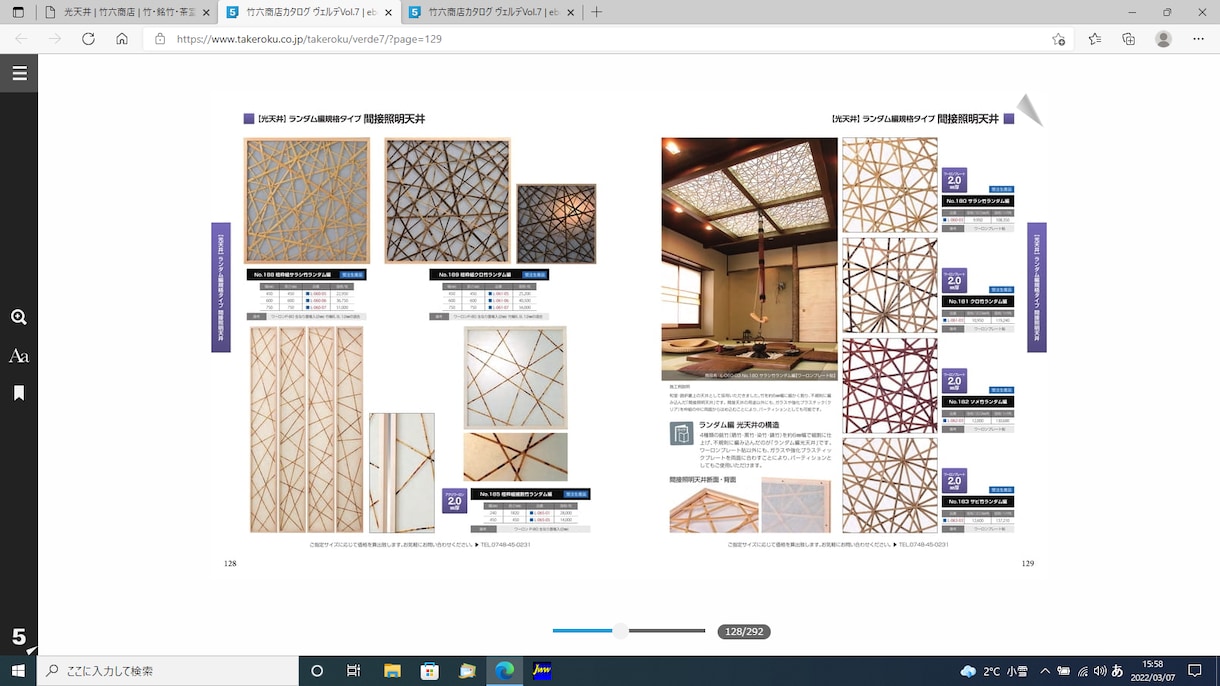Screen dimensions: 1220x686
Task: Click the page slider handle
Action: click(x=620, y=631)
